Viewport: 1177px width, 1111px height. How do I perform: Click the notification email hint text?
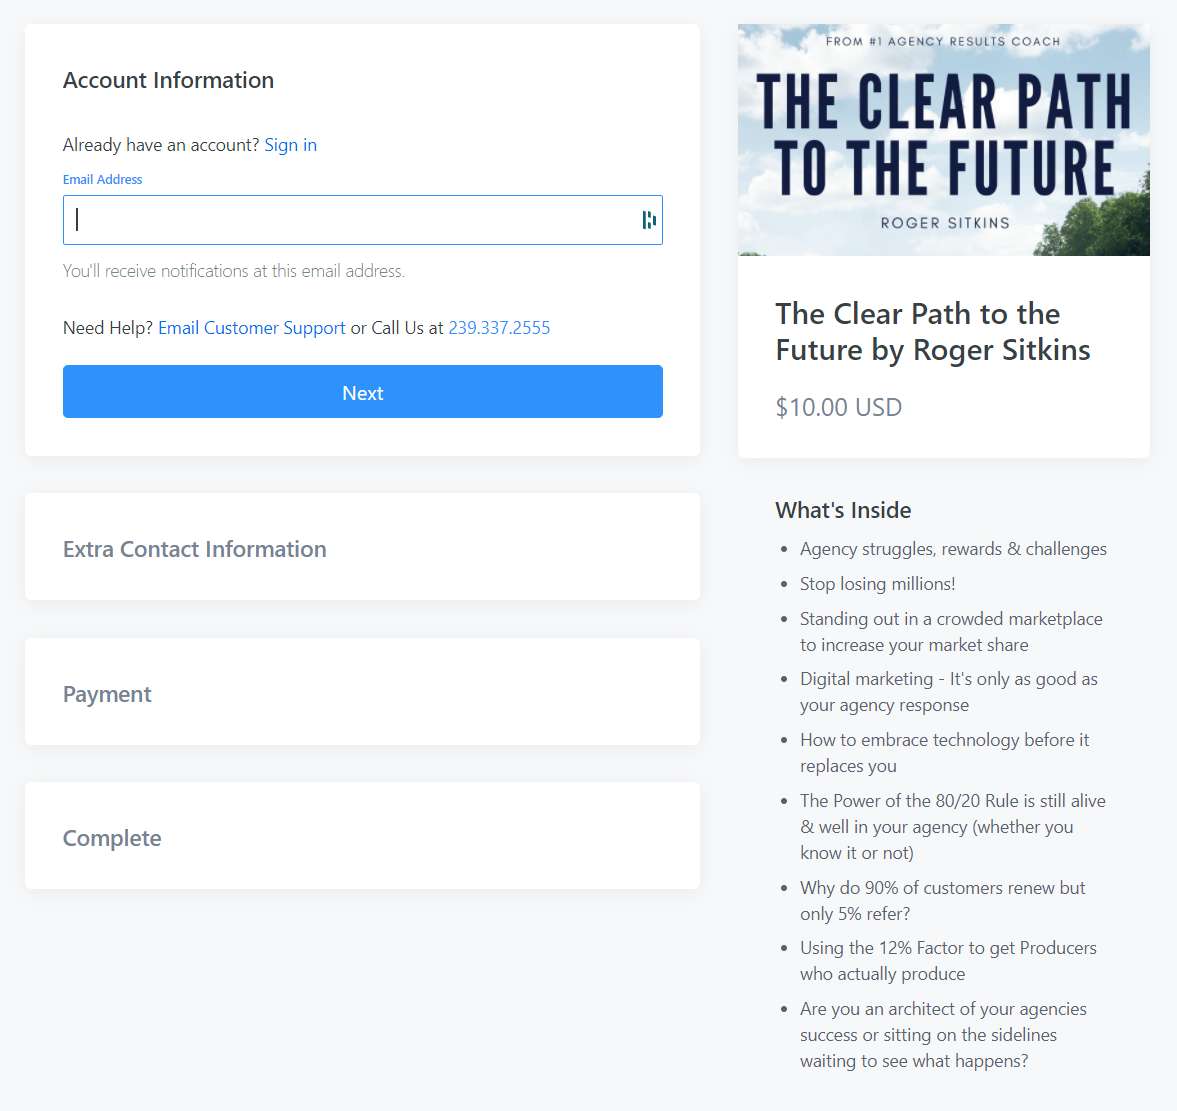point(234,271)
